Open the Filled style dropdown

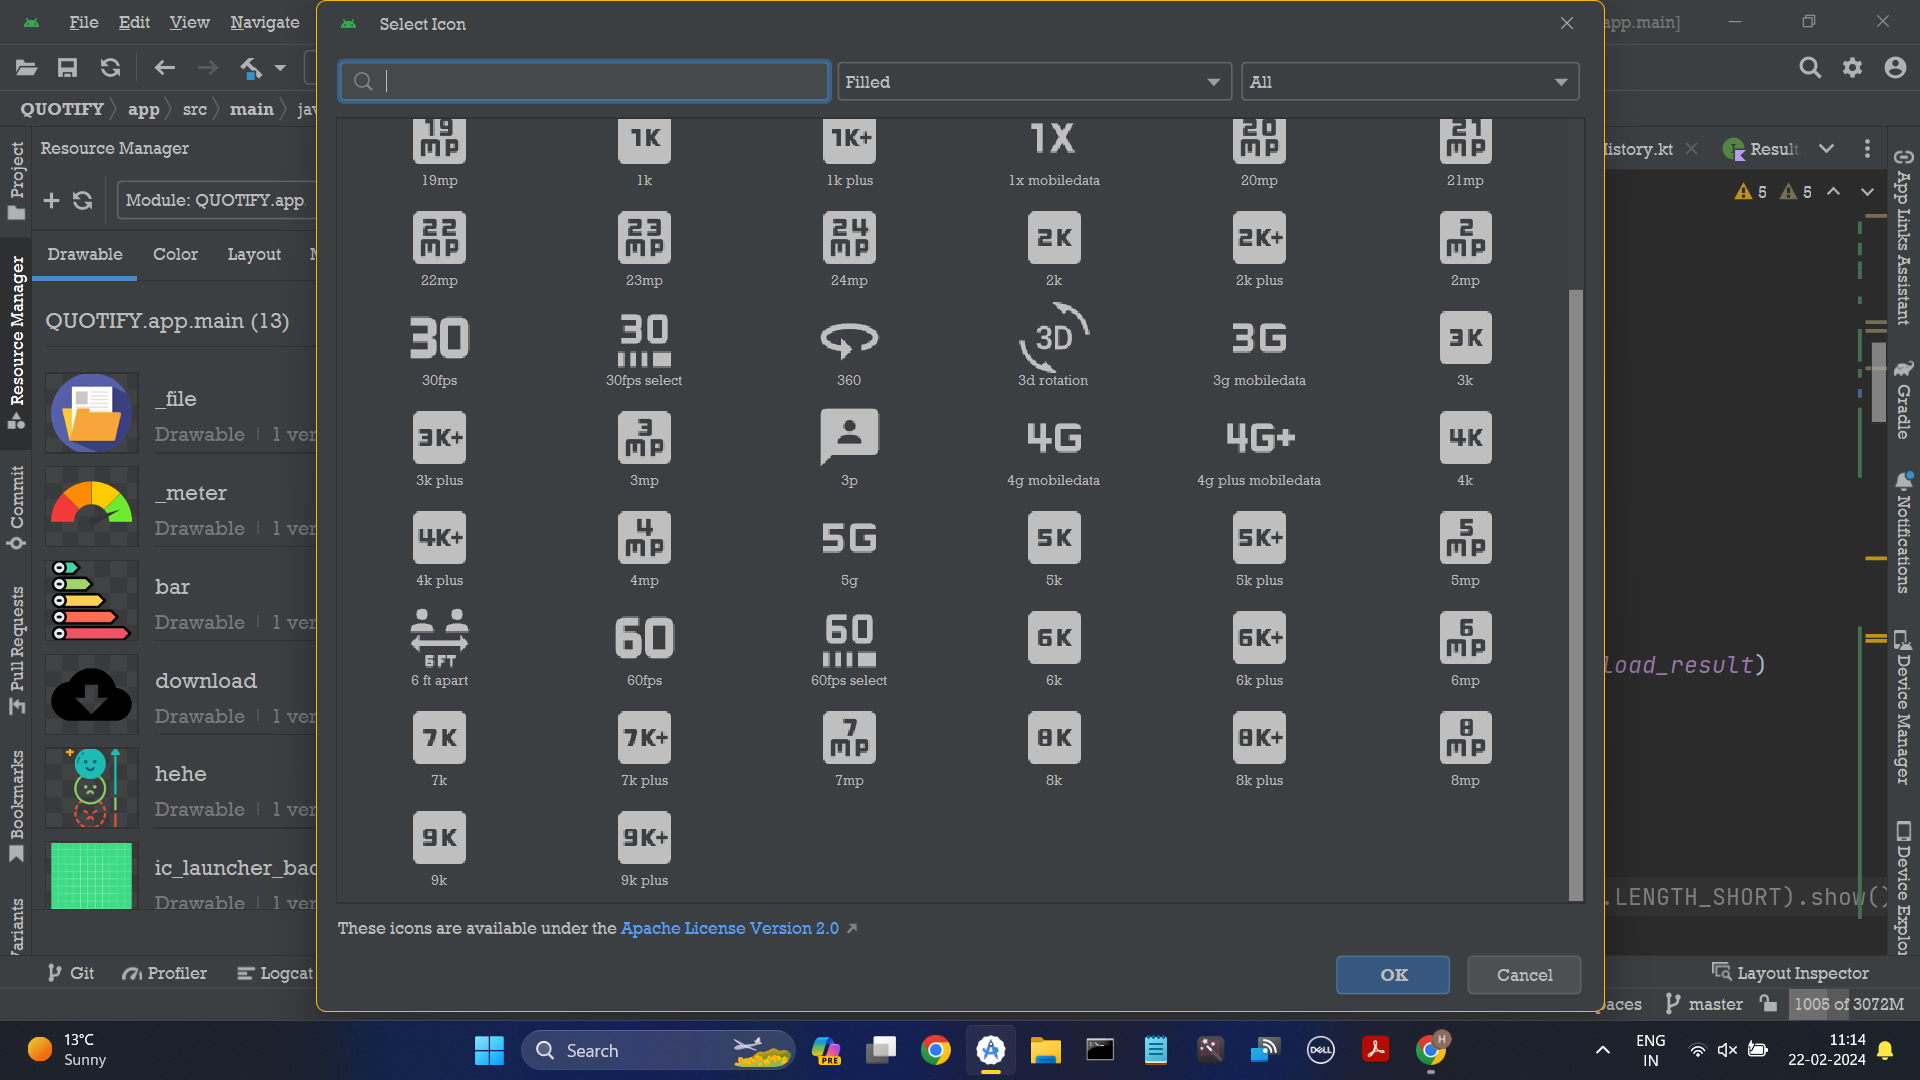click(1033, 82)
